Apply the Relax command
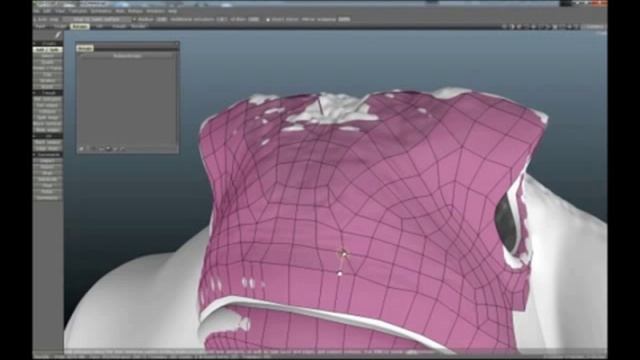The height and width of the screenshot is (360, 640). (47, 191)
